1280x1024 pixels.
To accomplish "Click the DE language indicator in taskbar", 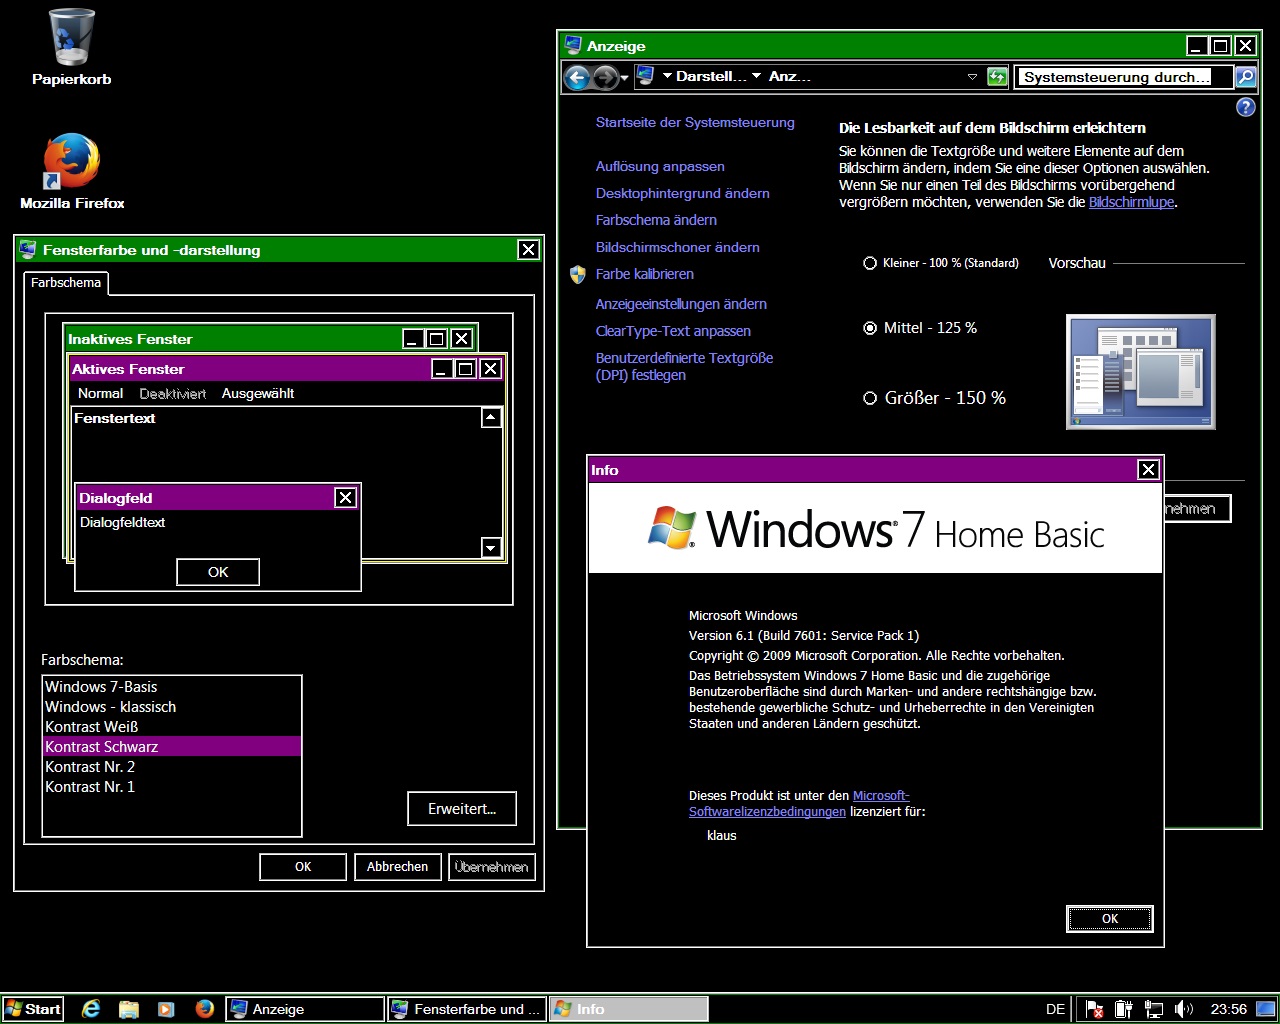I will (1055, 1009).
